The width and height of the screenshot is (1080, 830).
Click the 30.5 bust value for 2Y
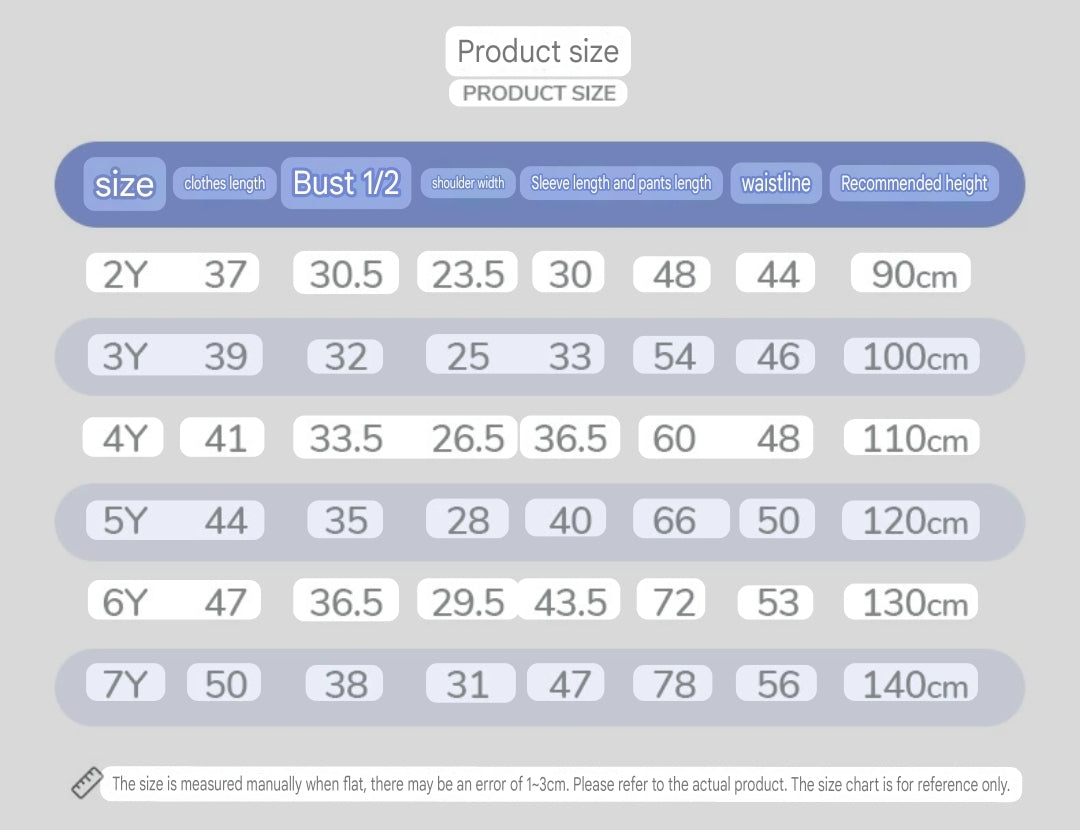pyautogui.click(x=346, y=273)
